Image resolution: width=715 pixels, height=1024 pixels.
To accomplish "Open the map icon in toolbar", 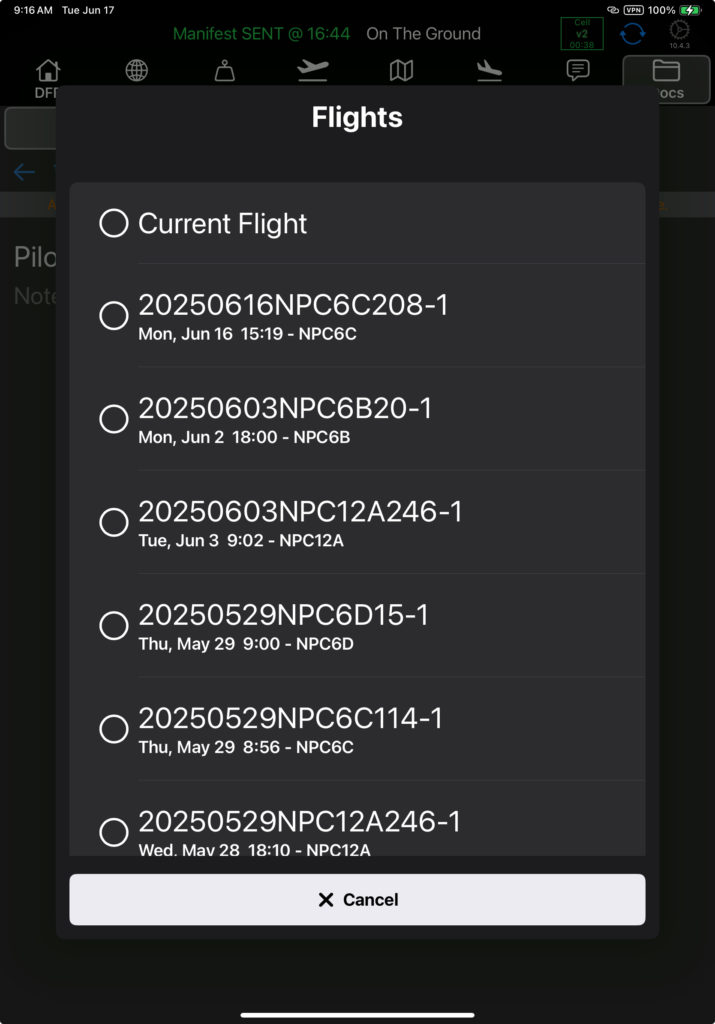I will [x=402, y=71].
